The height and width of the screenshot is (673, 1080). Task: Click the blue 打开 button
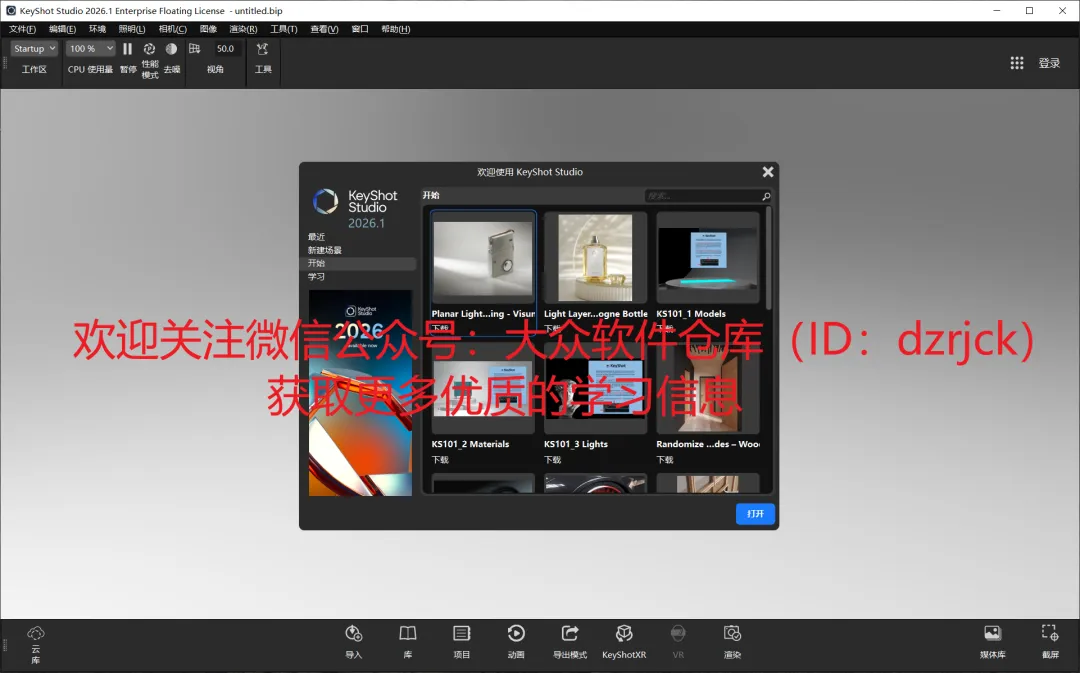pyautogui.click(x=755, y=514)
